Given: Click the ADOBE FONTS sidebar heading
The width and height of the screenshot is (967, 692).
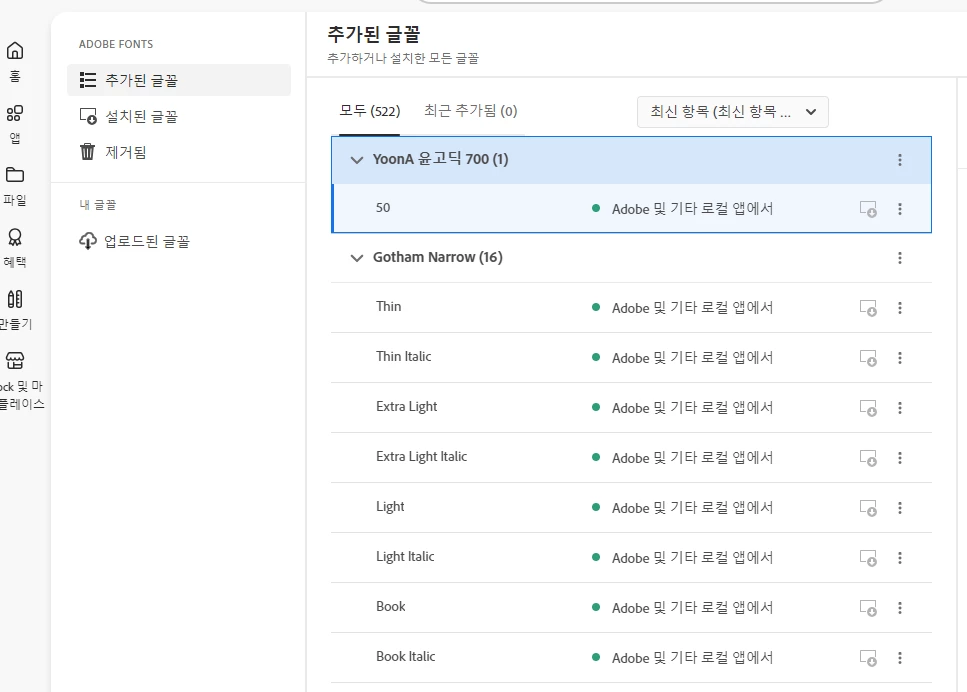Looking at the screenshot, I should coord(116,44).
